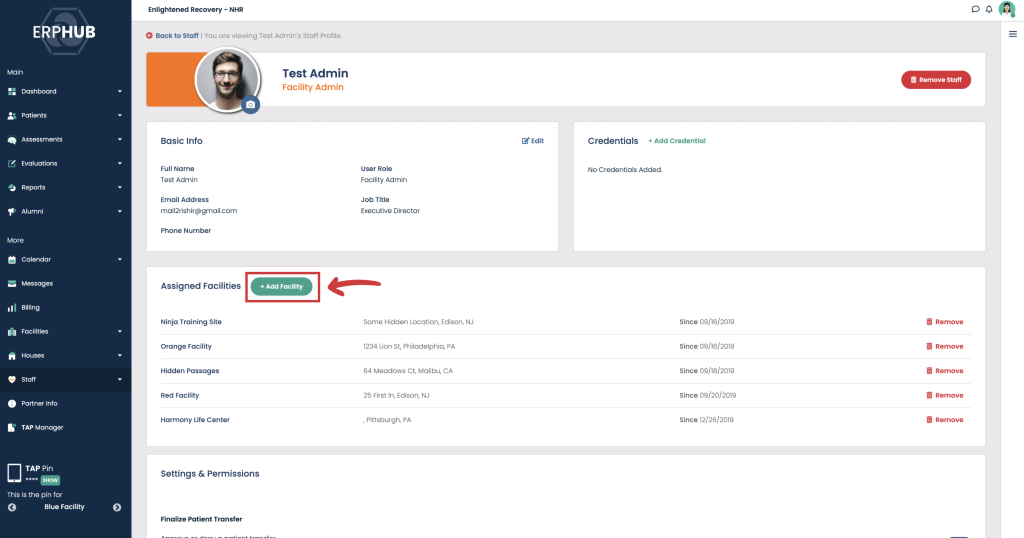Image resolution: width=1024 pixels, height=538 pixels.
Task: Click the Orange Facility name
Action: (186, 347)
